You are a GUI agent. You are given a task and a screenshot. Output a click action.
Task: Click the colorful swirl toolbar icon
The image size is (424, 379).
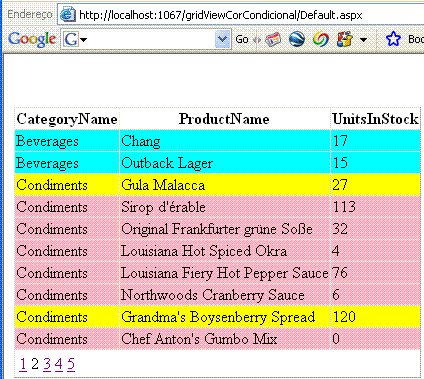click(x=321, y=40)
